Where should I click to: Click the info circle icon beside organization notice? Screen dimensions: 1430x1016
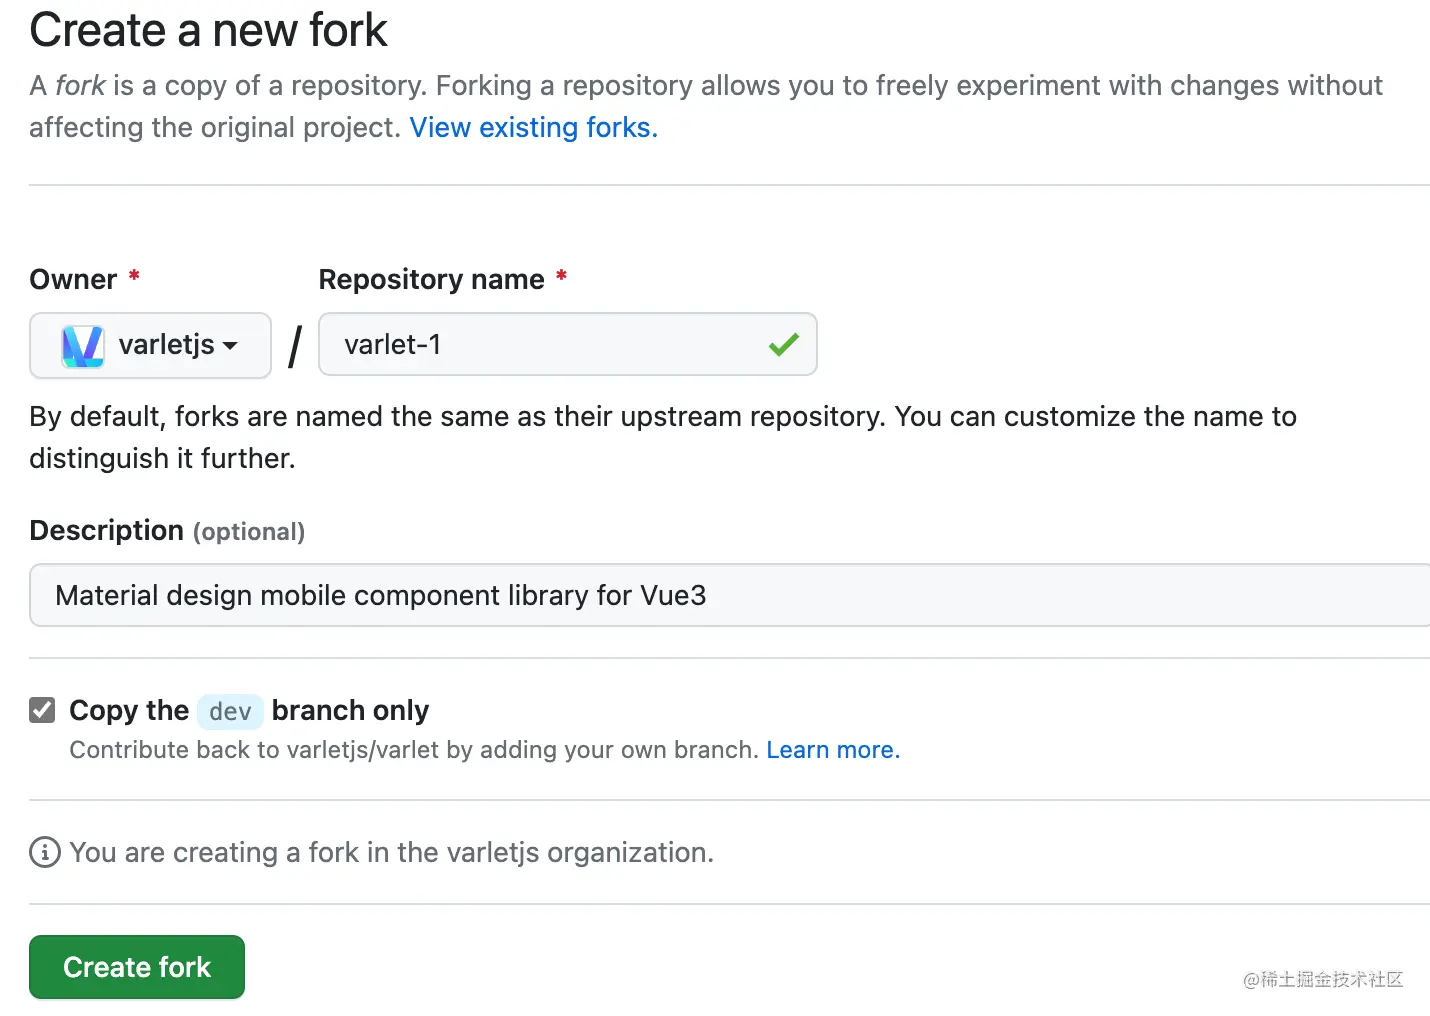pyautogui.click(x=45, y=852)
